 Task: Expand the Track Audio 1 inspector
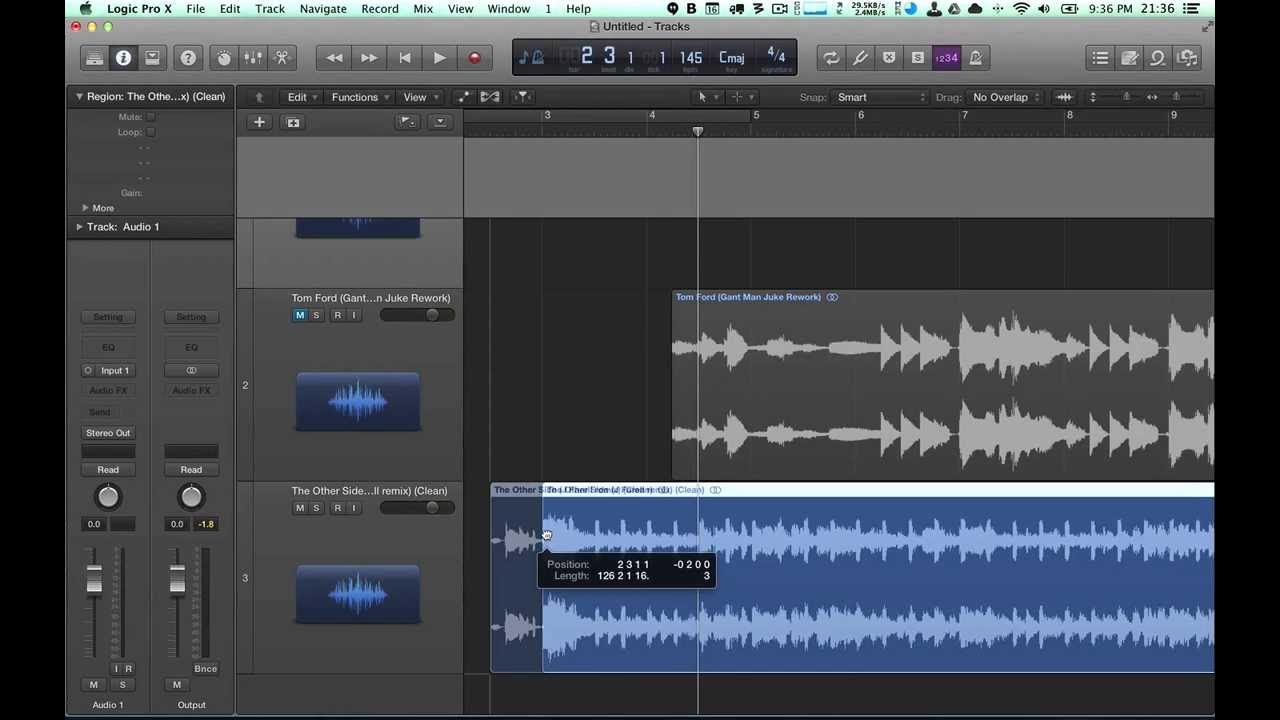[x=79, y=227]
